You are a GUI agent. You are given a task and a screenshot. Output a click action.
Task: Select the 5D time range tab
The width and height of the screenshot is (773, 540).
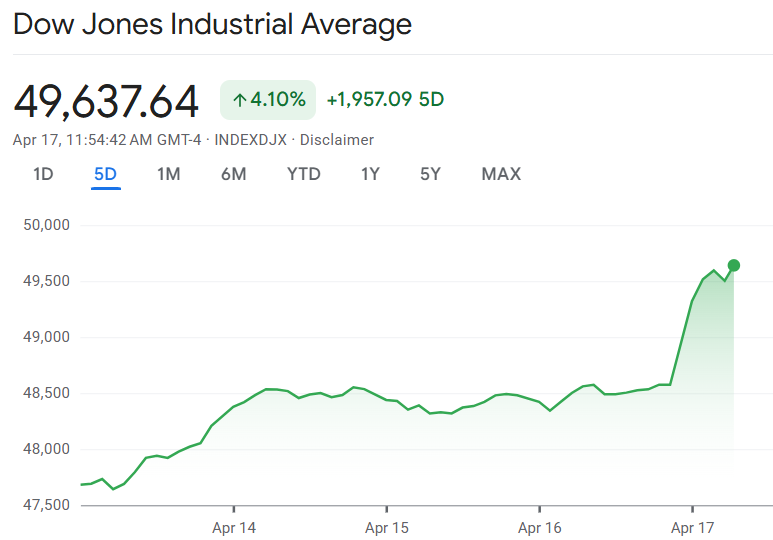(x=105, y=174)
